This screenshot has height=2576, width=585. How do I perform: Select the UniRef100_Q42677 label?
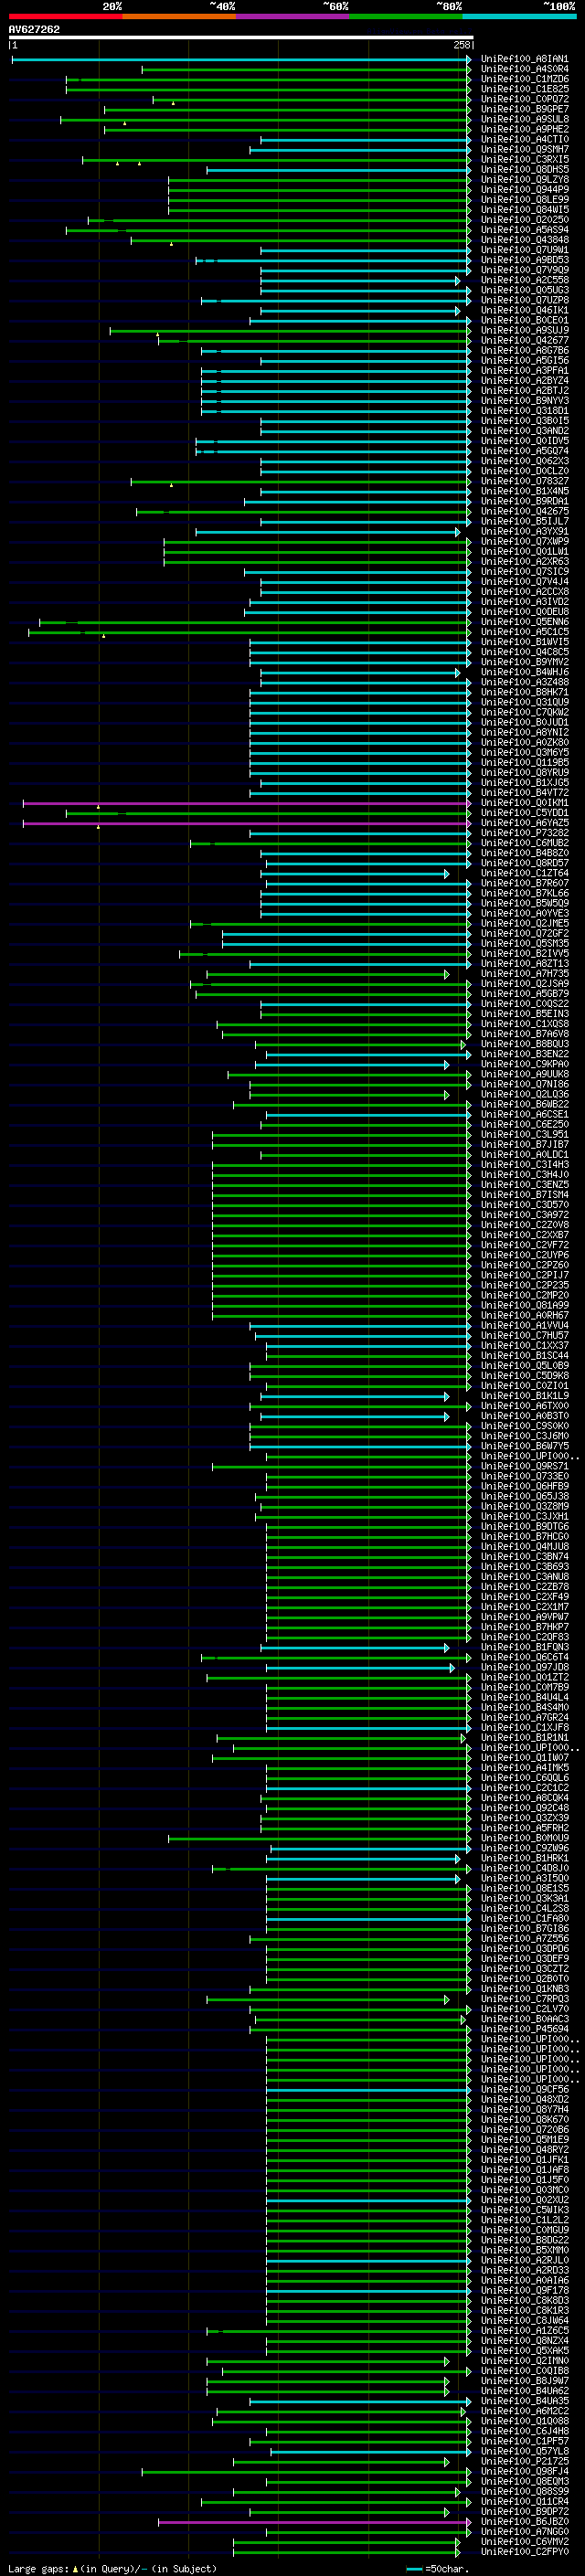pos(525,341)
